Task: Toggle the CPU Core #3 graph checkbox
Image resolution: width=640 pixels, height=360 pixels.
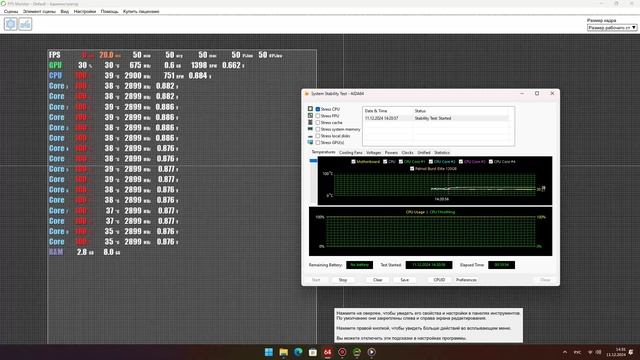Action: click(461, 162)
